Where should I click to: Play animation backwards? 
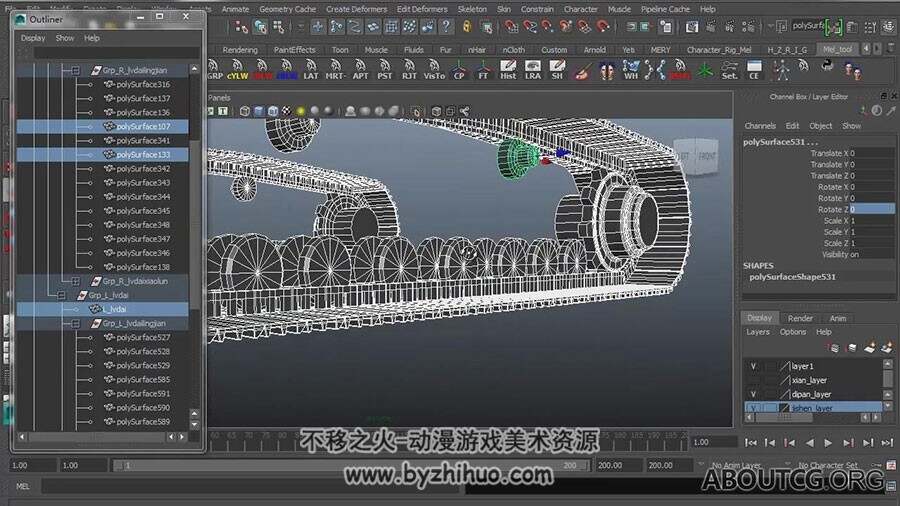809,443
